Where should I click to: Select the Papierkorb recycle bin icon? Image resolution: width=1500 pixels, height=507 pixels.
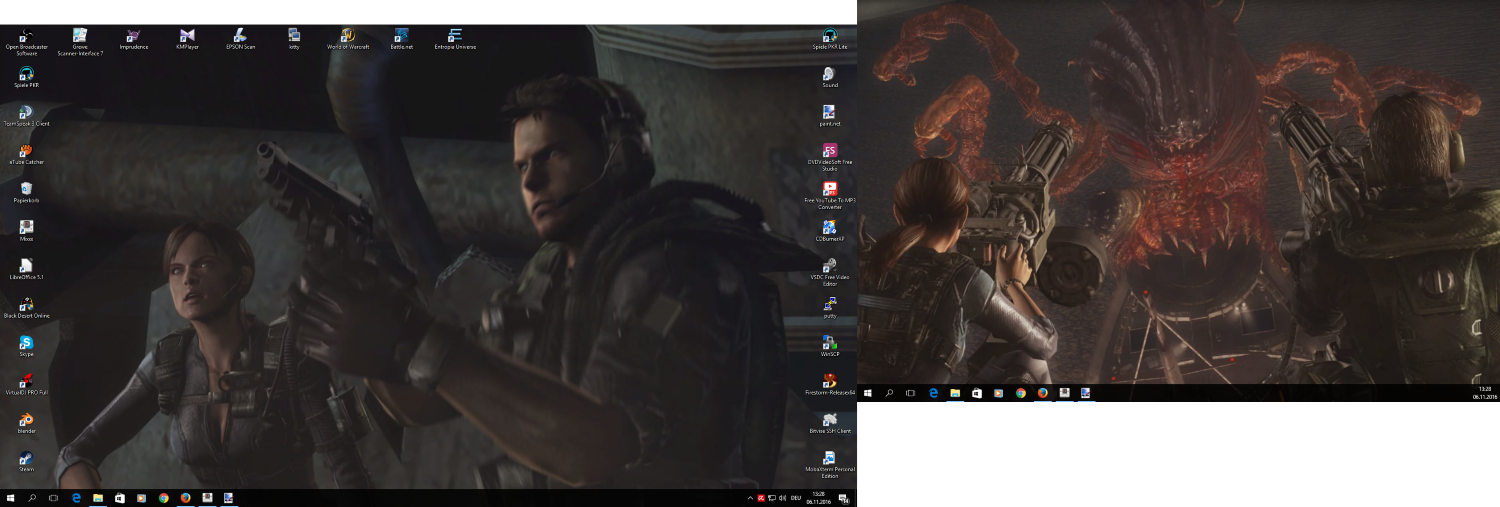27,189
